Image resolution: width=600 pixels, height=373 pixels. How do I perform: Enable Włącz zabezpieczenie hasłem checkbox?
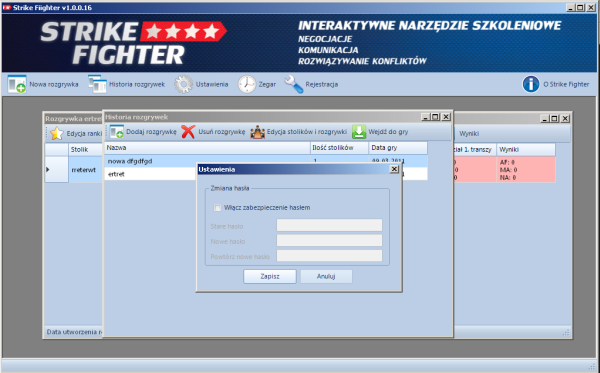pyautogui.click(x=217, y=208)
